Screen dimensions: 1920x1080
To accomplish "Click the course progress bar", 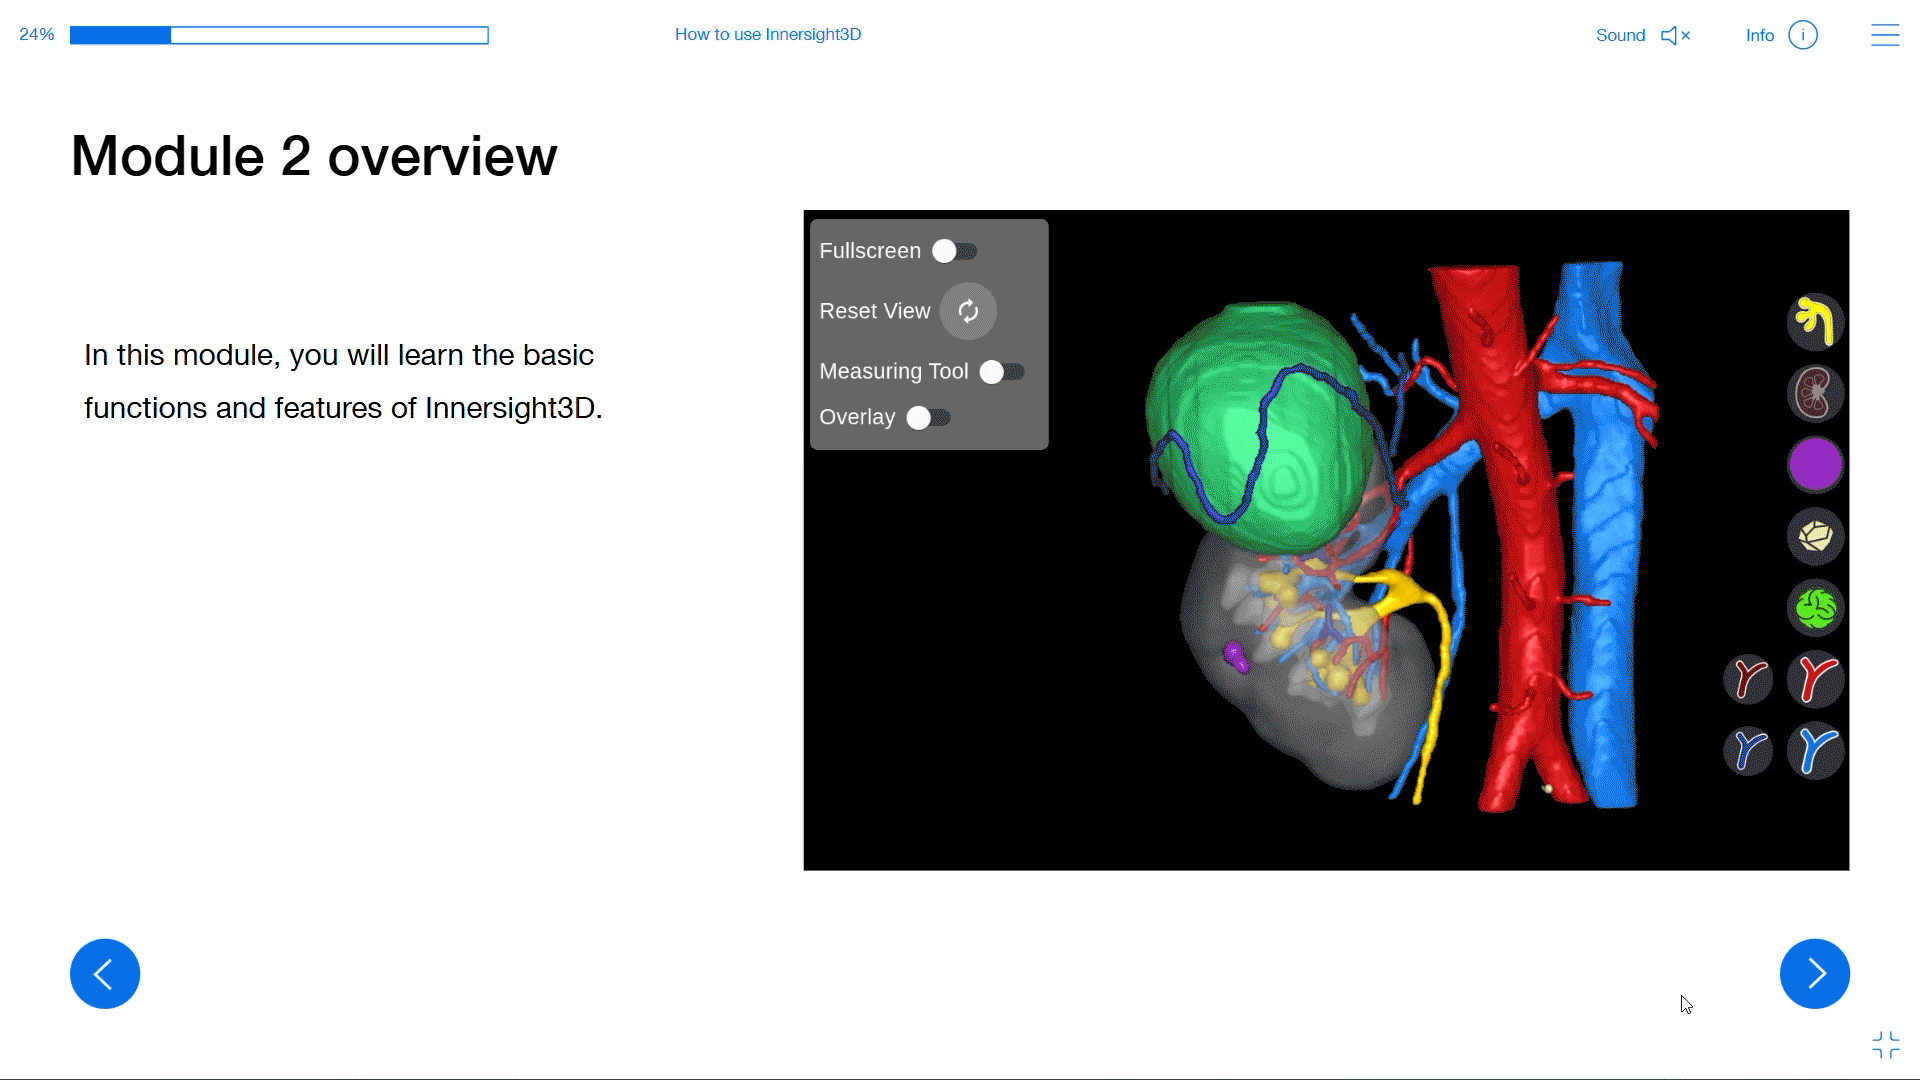I will click(279, 35).
